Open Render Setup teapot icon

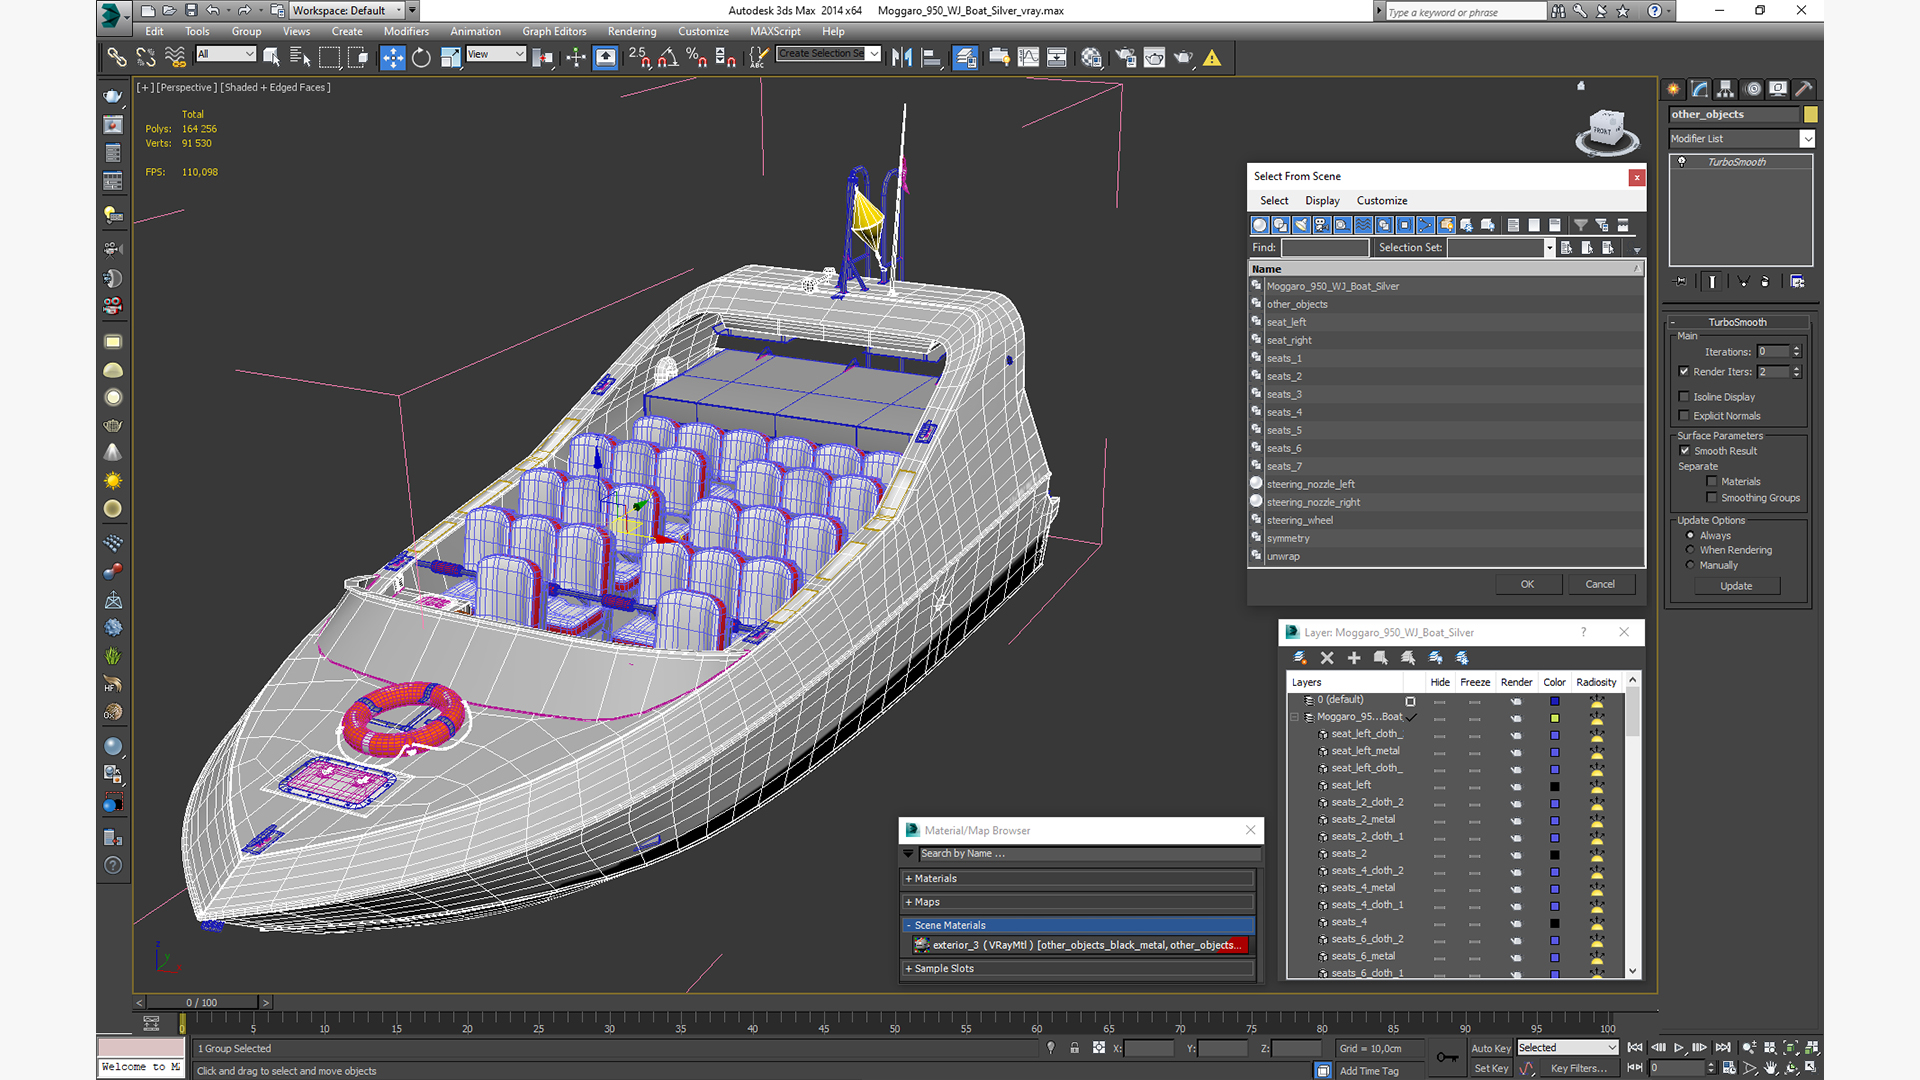tap(1126, 58)
